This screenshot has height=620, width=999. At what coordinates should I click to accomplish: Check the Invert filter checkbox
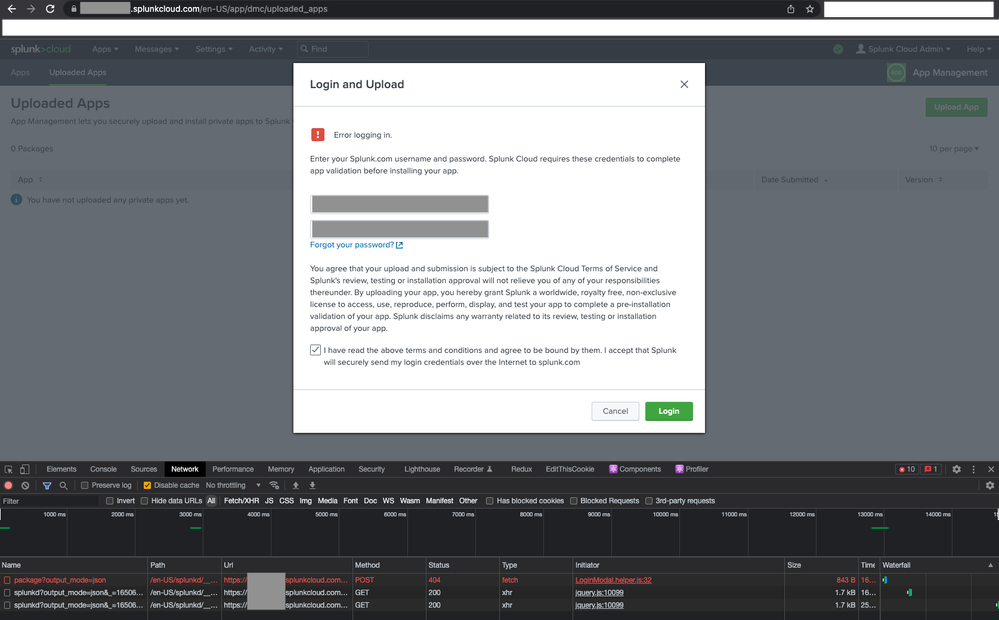point(110,501)
